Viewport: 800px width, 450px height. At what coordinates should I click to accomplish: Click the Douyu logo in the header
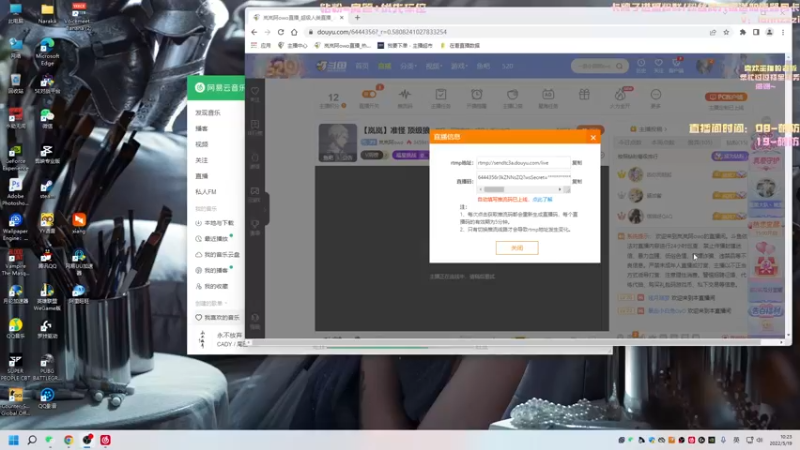[332, 66]
